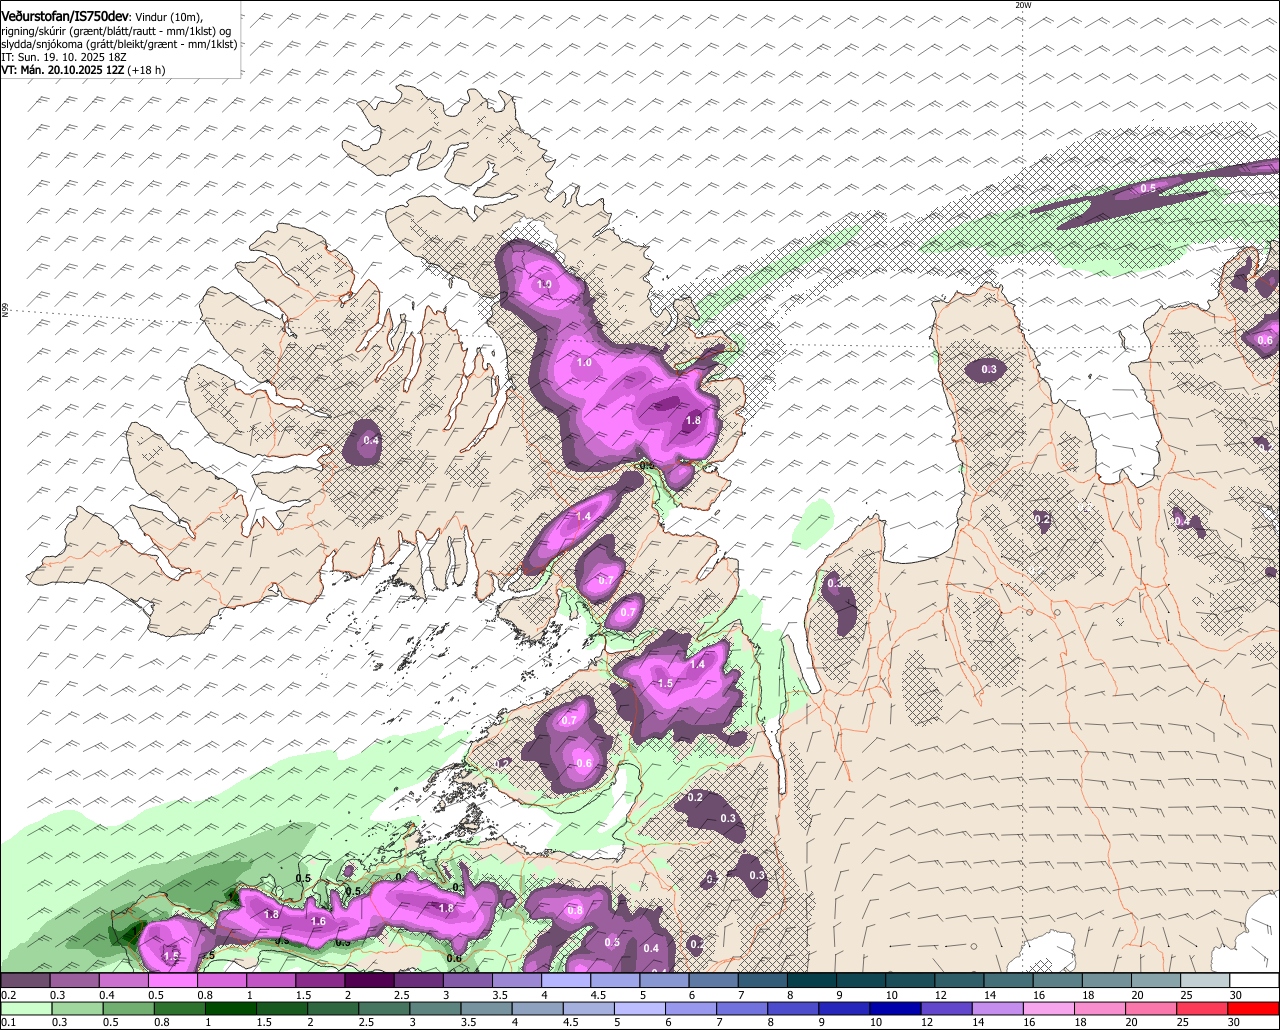Pick the rain-scale bright red swatch at 30
This screenshot has width=1280, height=1030.
pos(1254,1009)
